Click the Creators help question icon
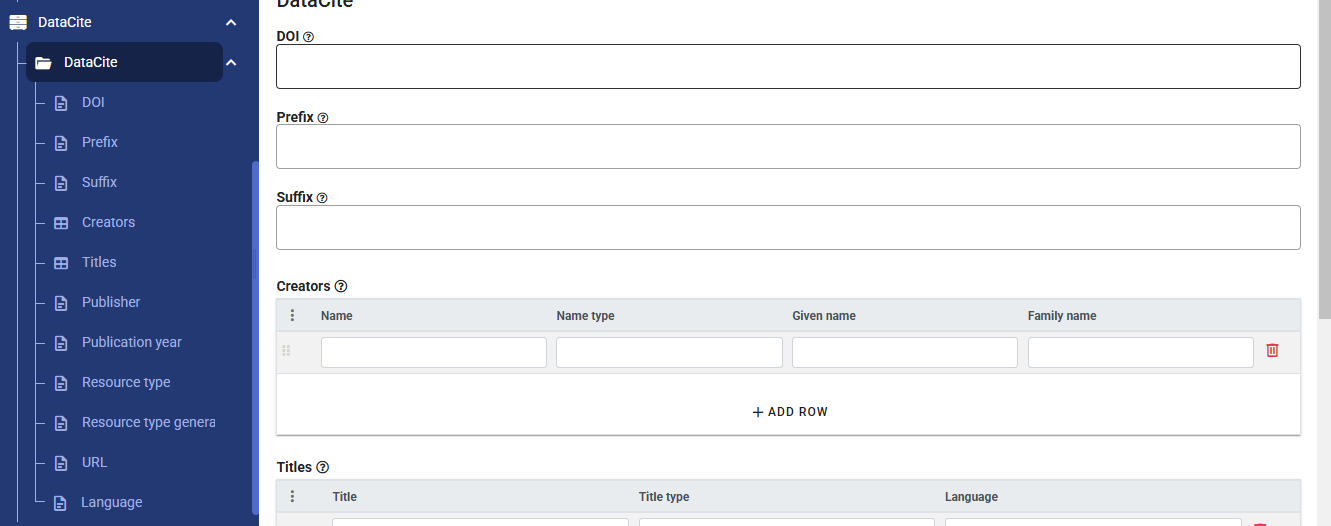This screenshot has height=526, width=1331. tap(340, 287)
